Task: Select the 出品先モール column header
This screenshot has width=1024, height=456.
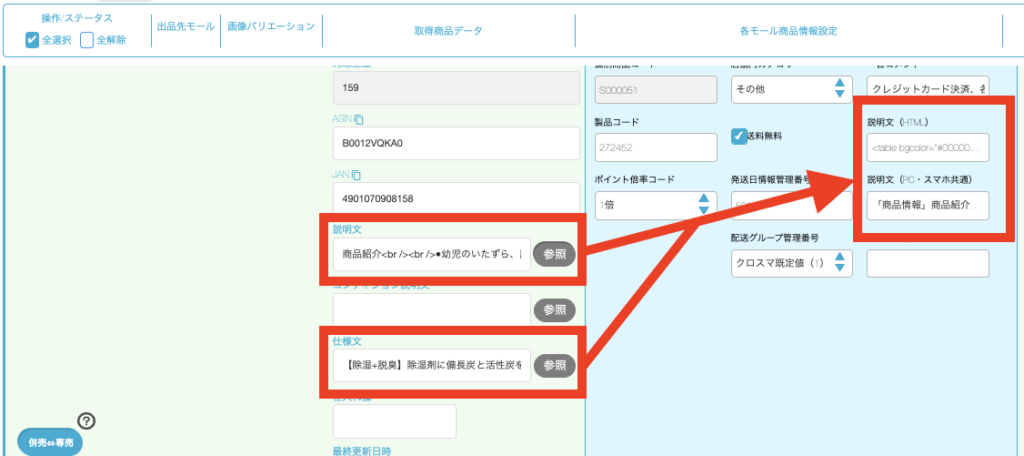Action: coord(186,27)
